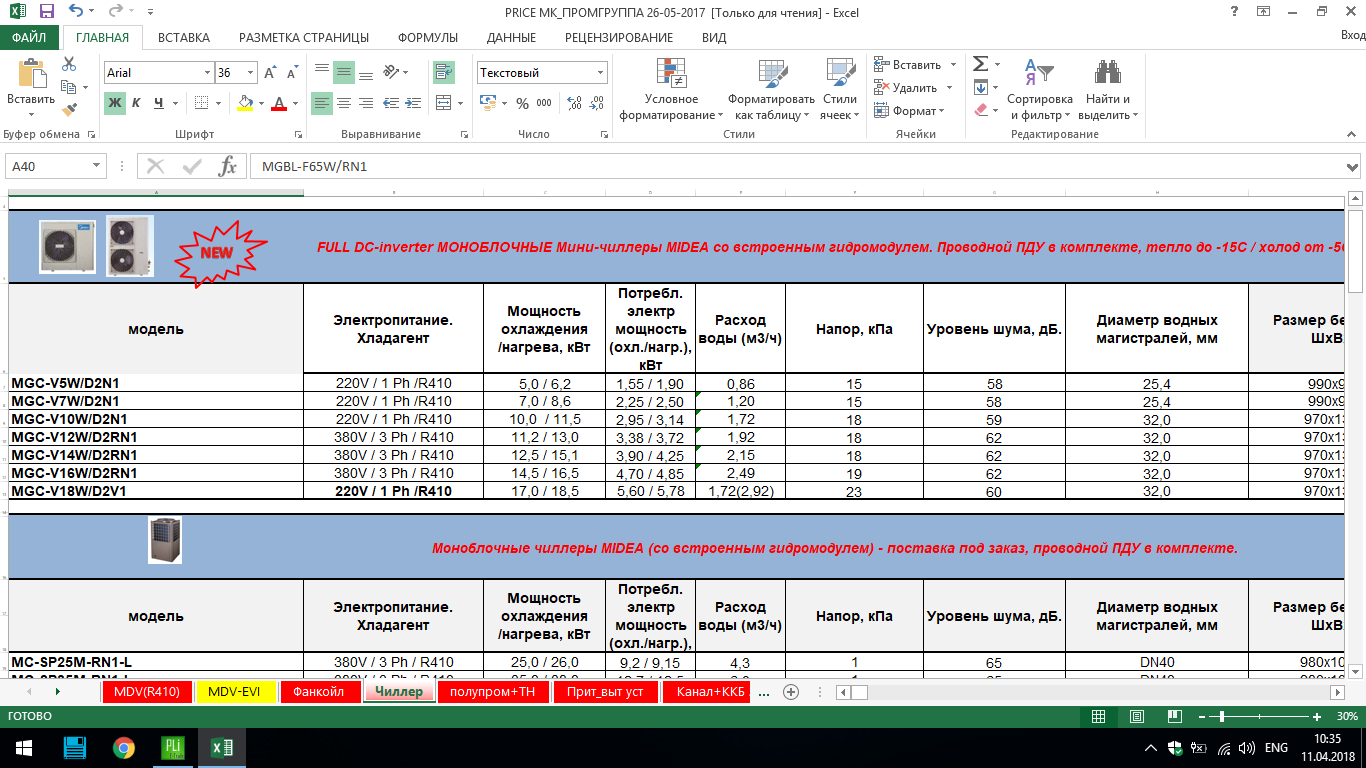The image size is (1366, 768).
Task: Switch to РАЗМЕТКА СТРАНИЦЫ ribbon tab
Action: click(304, 37)
